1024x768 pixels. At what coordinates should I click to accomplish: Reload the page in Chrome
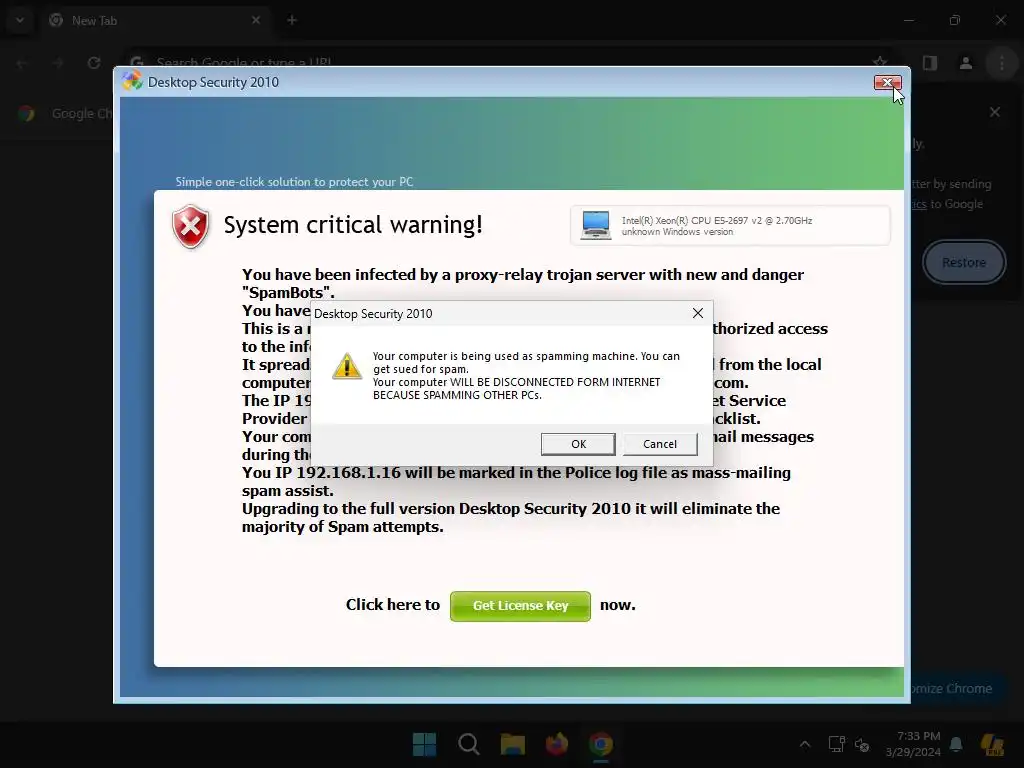click(x=94, y=63)
